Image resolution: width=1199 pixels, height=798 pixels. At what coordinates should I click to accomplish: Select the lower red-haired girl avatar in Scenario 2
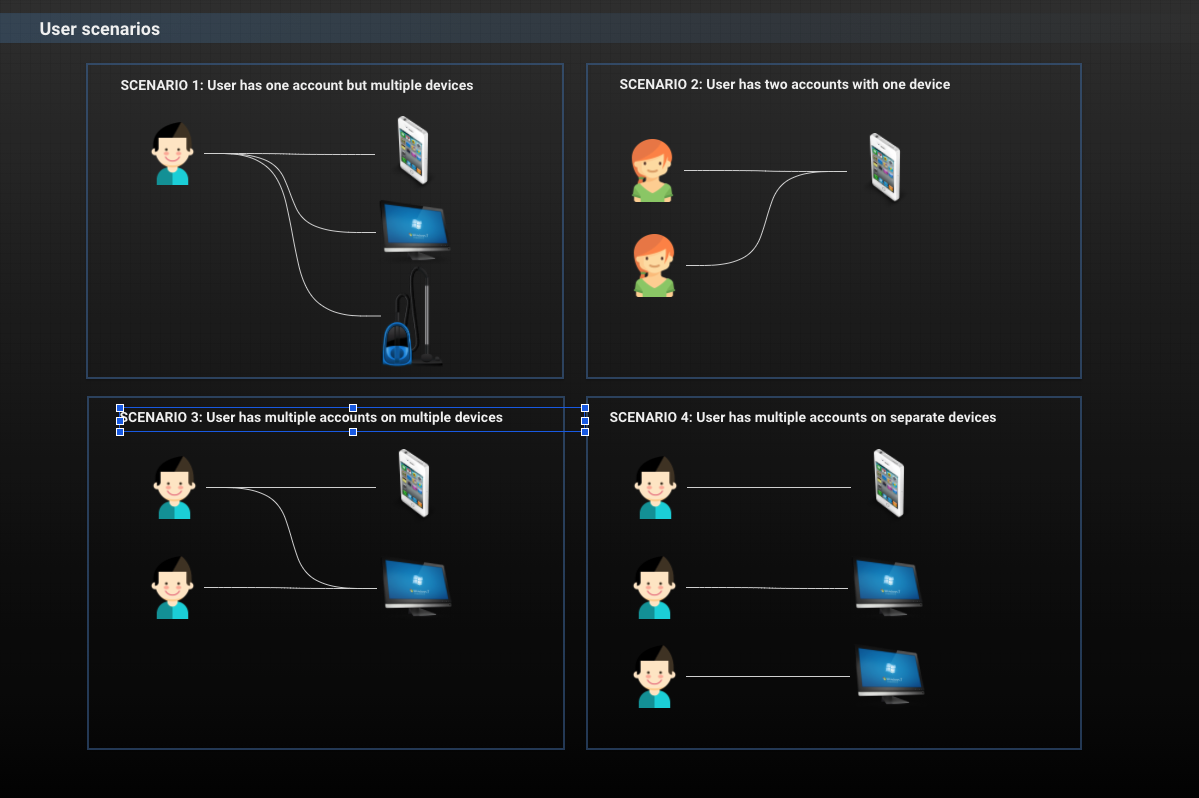point(654,265)
